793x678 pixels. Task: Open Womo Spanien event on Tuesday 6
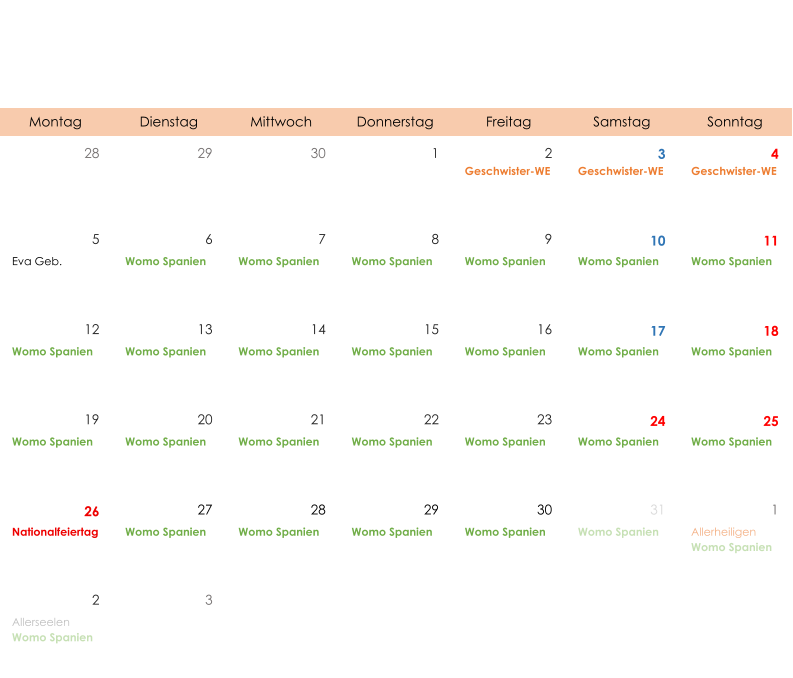[x=165, y=262]
